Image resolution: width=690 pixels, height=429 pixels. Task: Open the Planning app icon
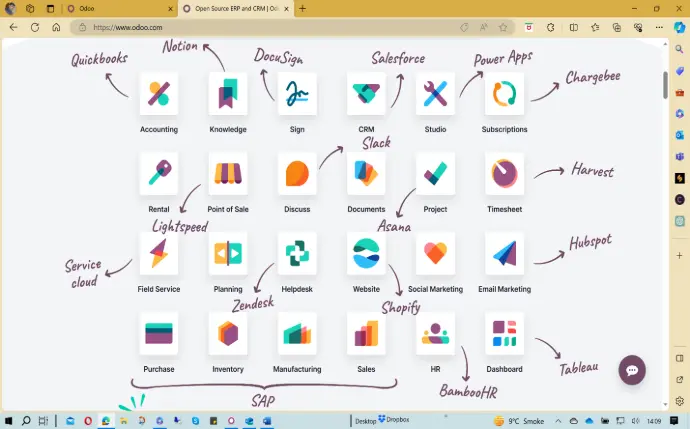228,253
